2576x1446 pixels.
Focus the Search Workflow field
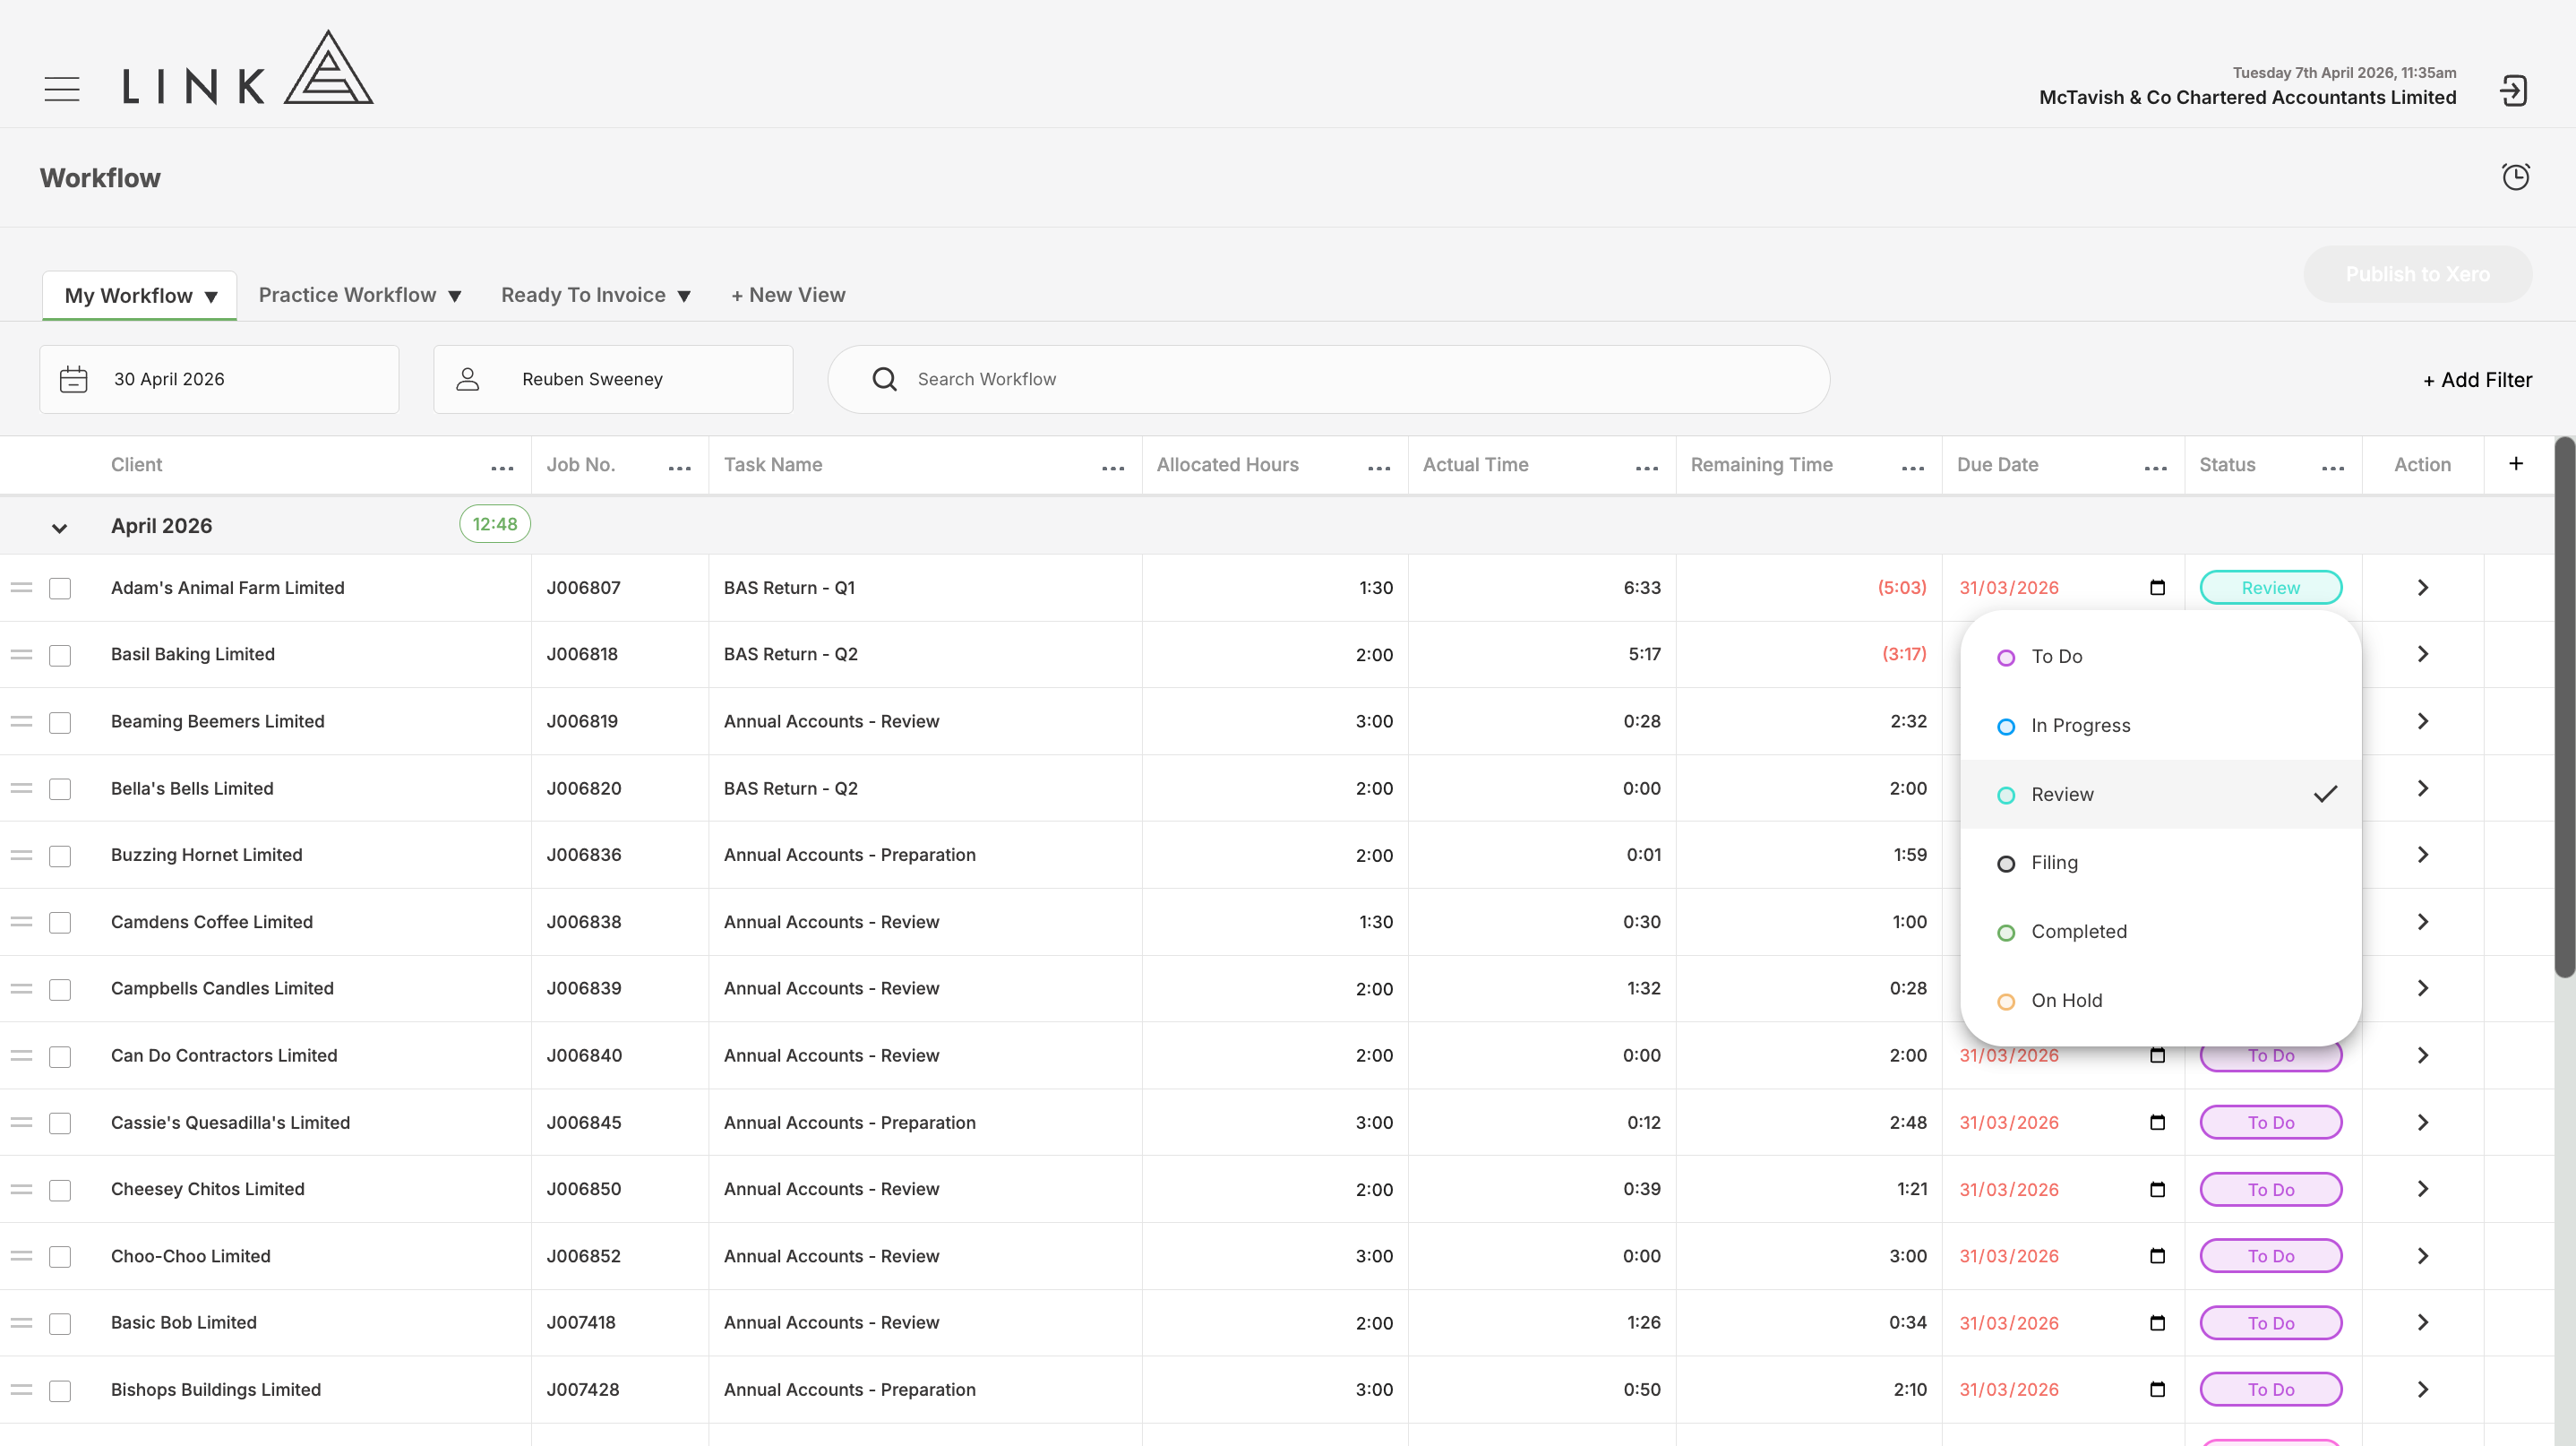pyautogui.click(x=1329, y=379)
